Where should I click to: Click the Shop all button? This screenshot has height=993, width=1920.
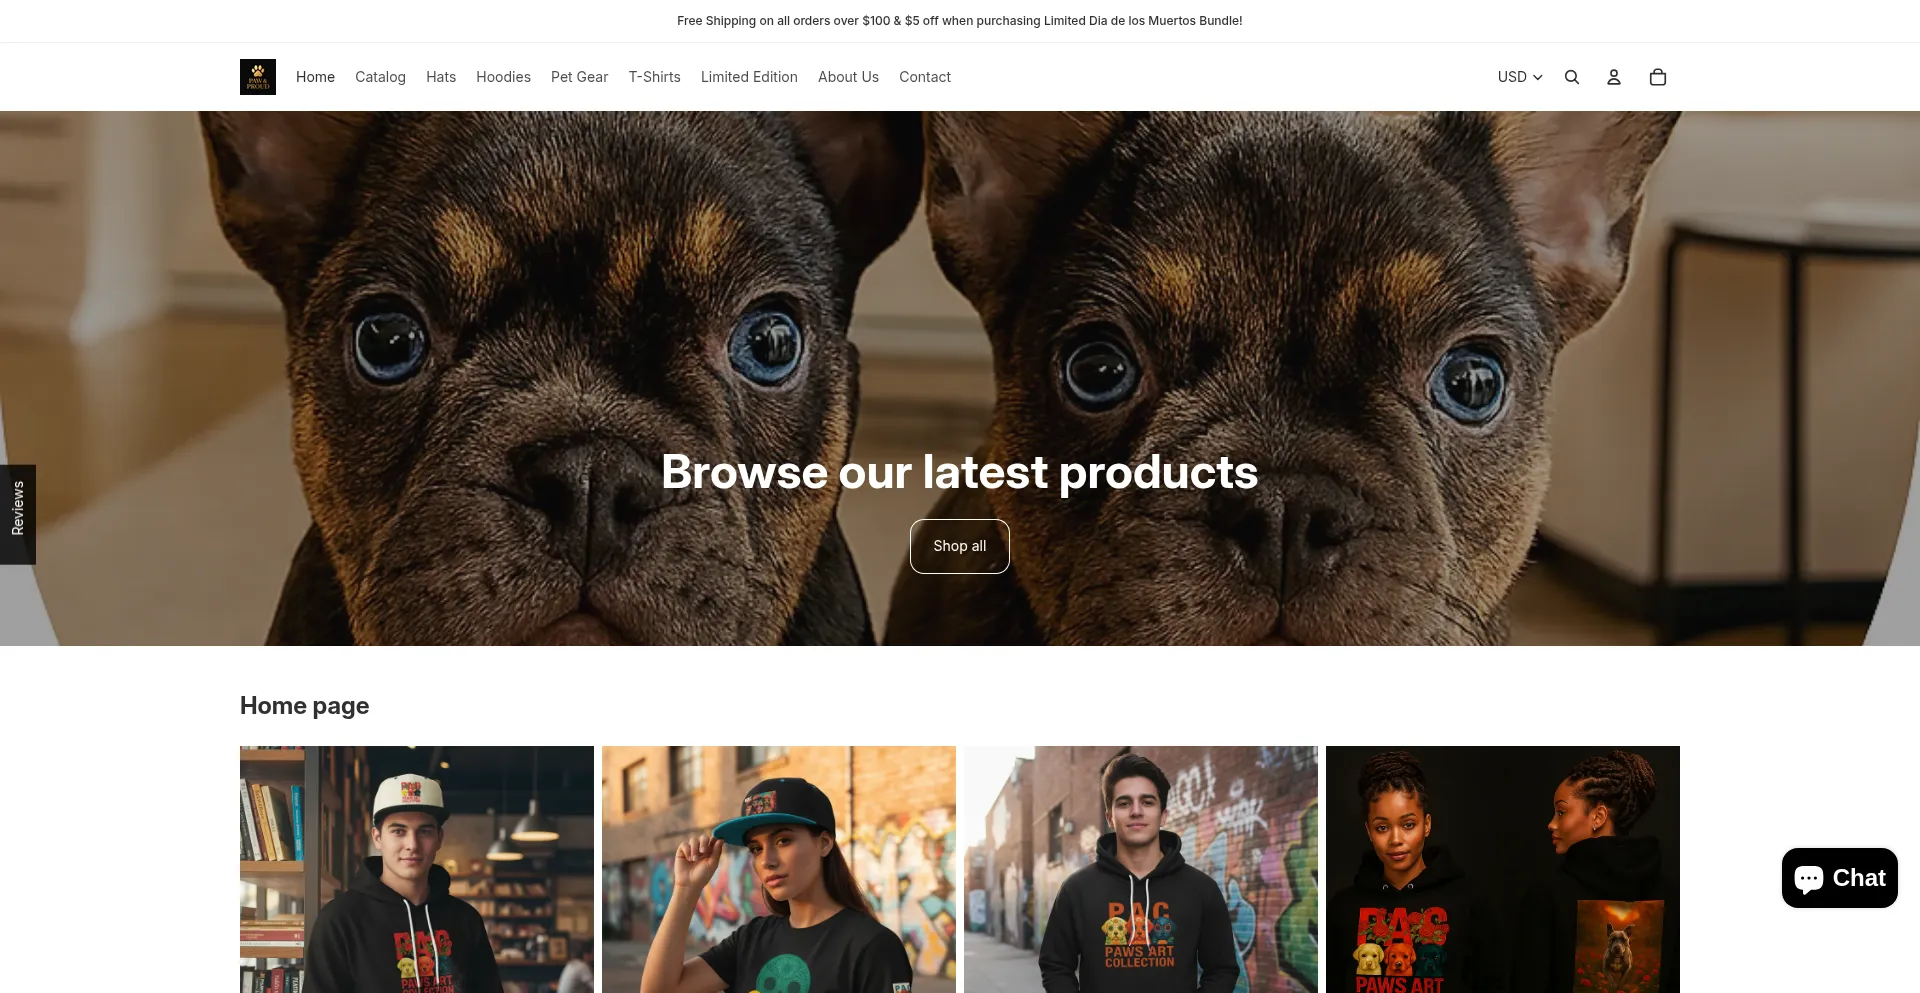(x=960, y=546)
